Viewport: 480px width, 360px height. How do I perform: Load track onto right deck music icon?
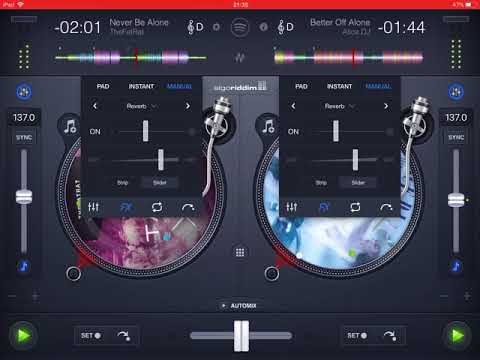click(x=269, y=127)
